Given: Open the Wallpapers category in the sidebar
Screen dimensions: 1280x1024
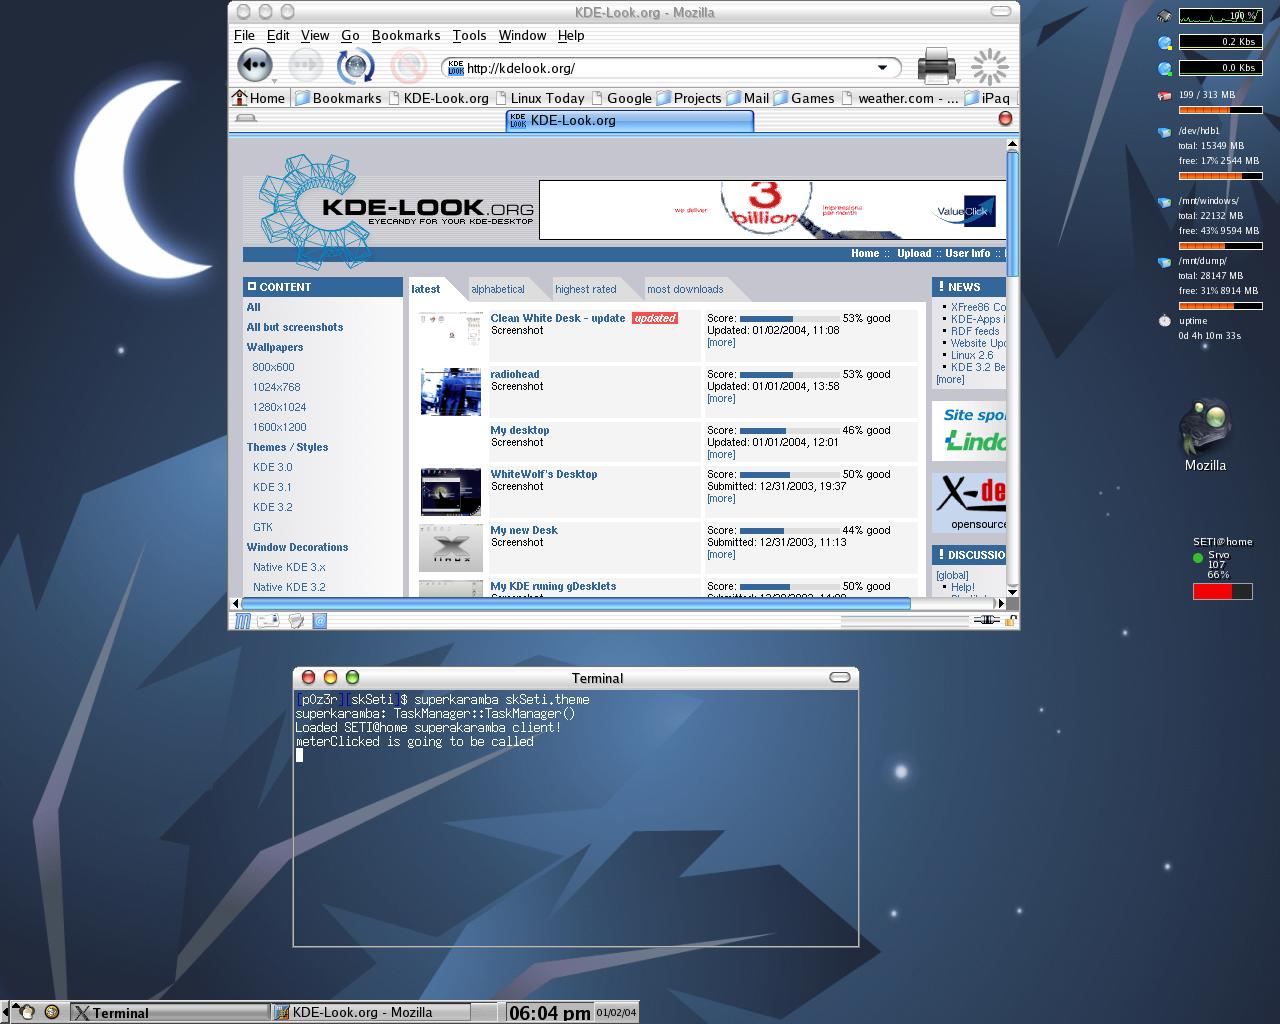Looking at the screenshot, I should (275, 347).
